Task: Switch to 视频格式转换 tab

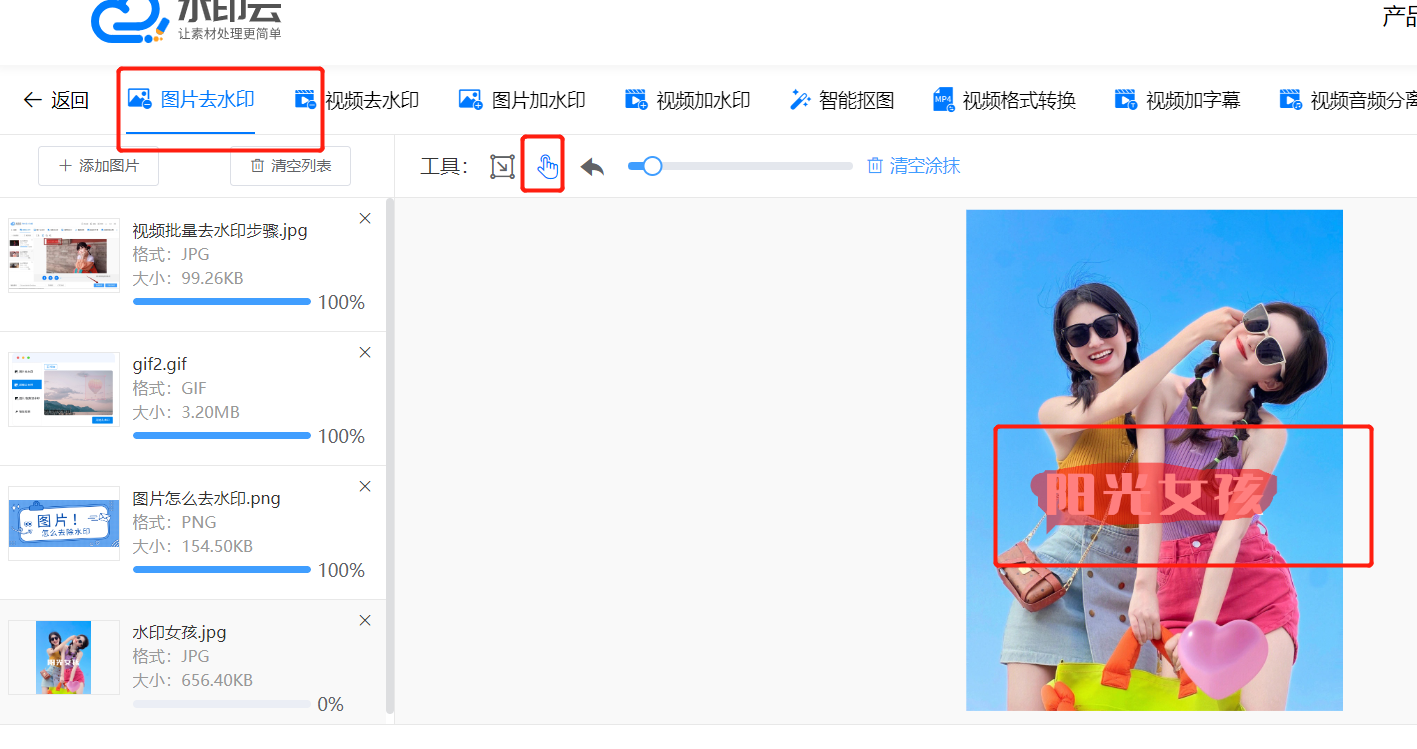Action: coord(1004,100)
